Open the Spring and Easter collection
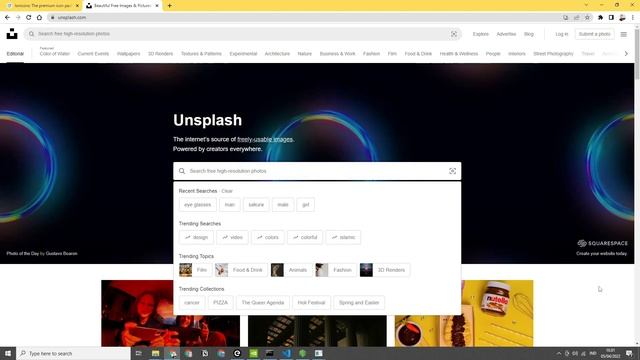 pyautogui.click(x=359, y=302)
